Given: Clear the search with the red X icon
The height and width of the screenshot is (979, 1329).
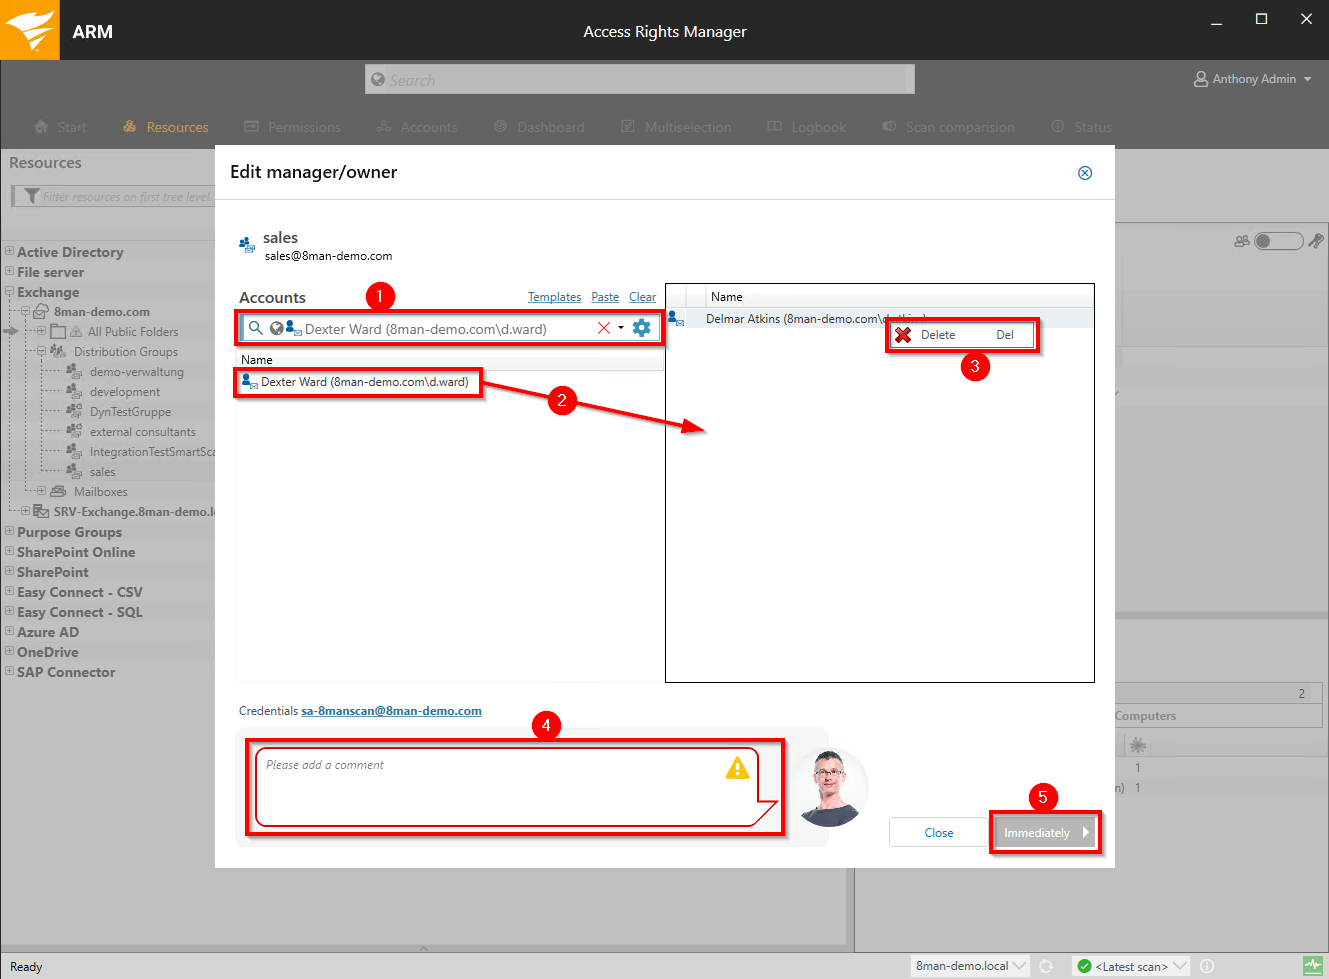Looking at the screenshot, I should (604, 328).
